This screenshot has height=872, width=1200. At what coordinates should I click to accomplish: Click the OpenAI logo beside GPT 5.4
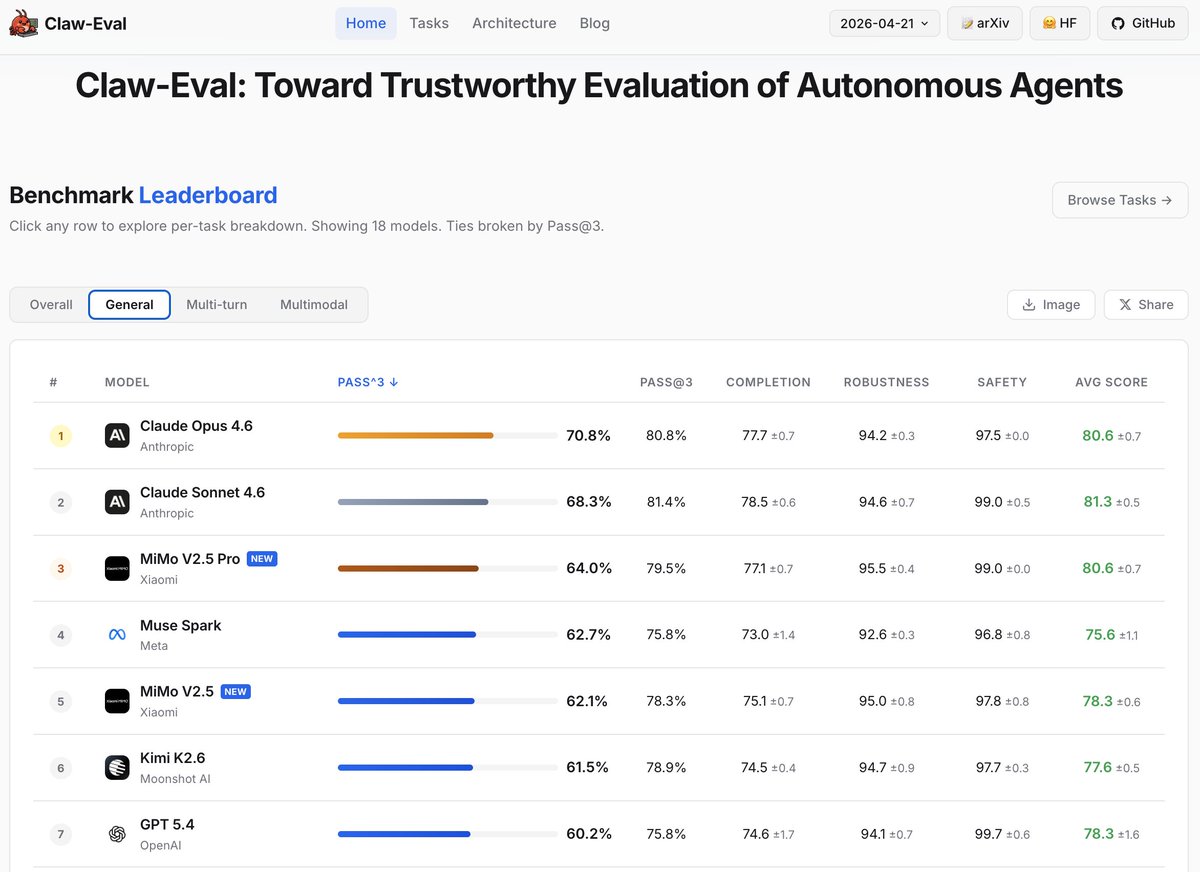point(117,834)
